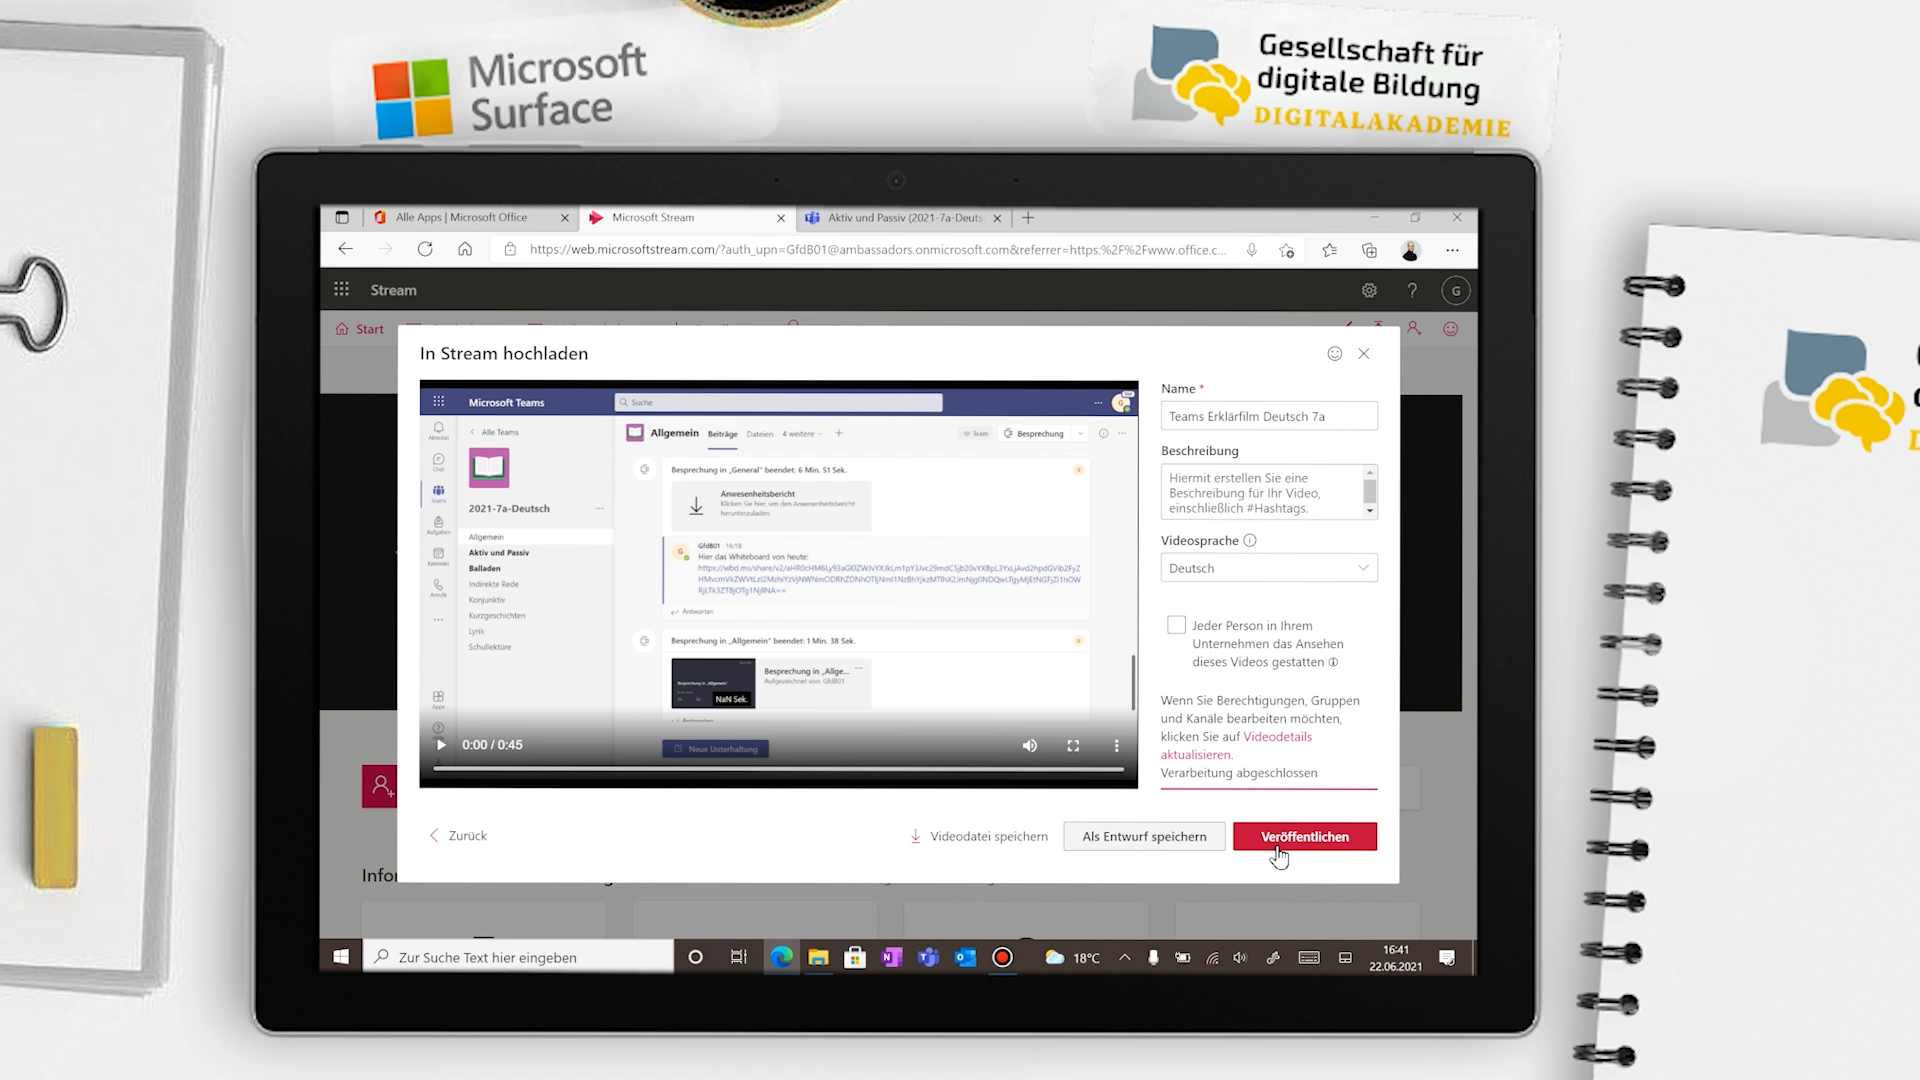Click the feedback smiley in upload dialog
The image size is (1920, 1080).
[x=1334, y=354]
